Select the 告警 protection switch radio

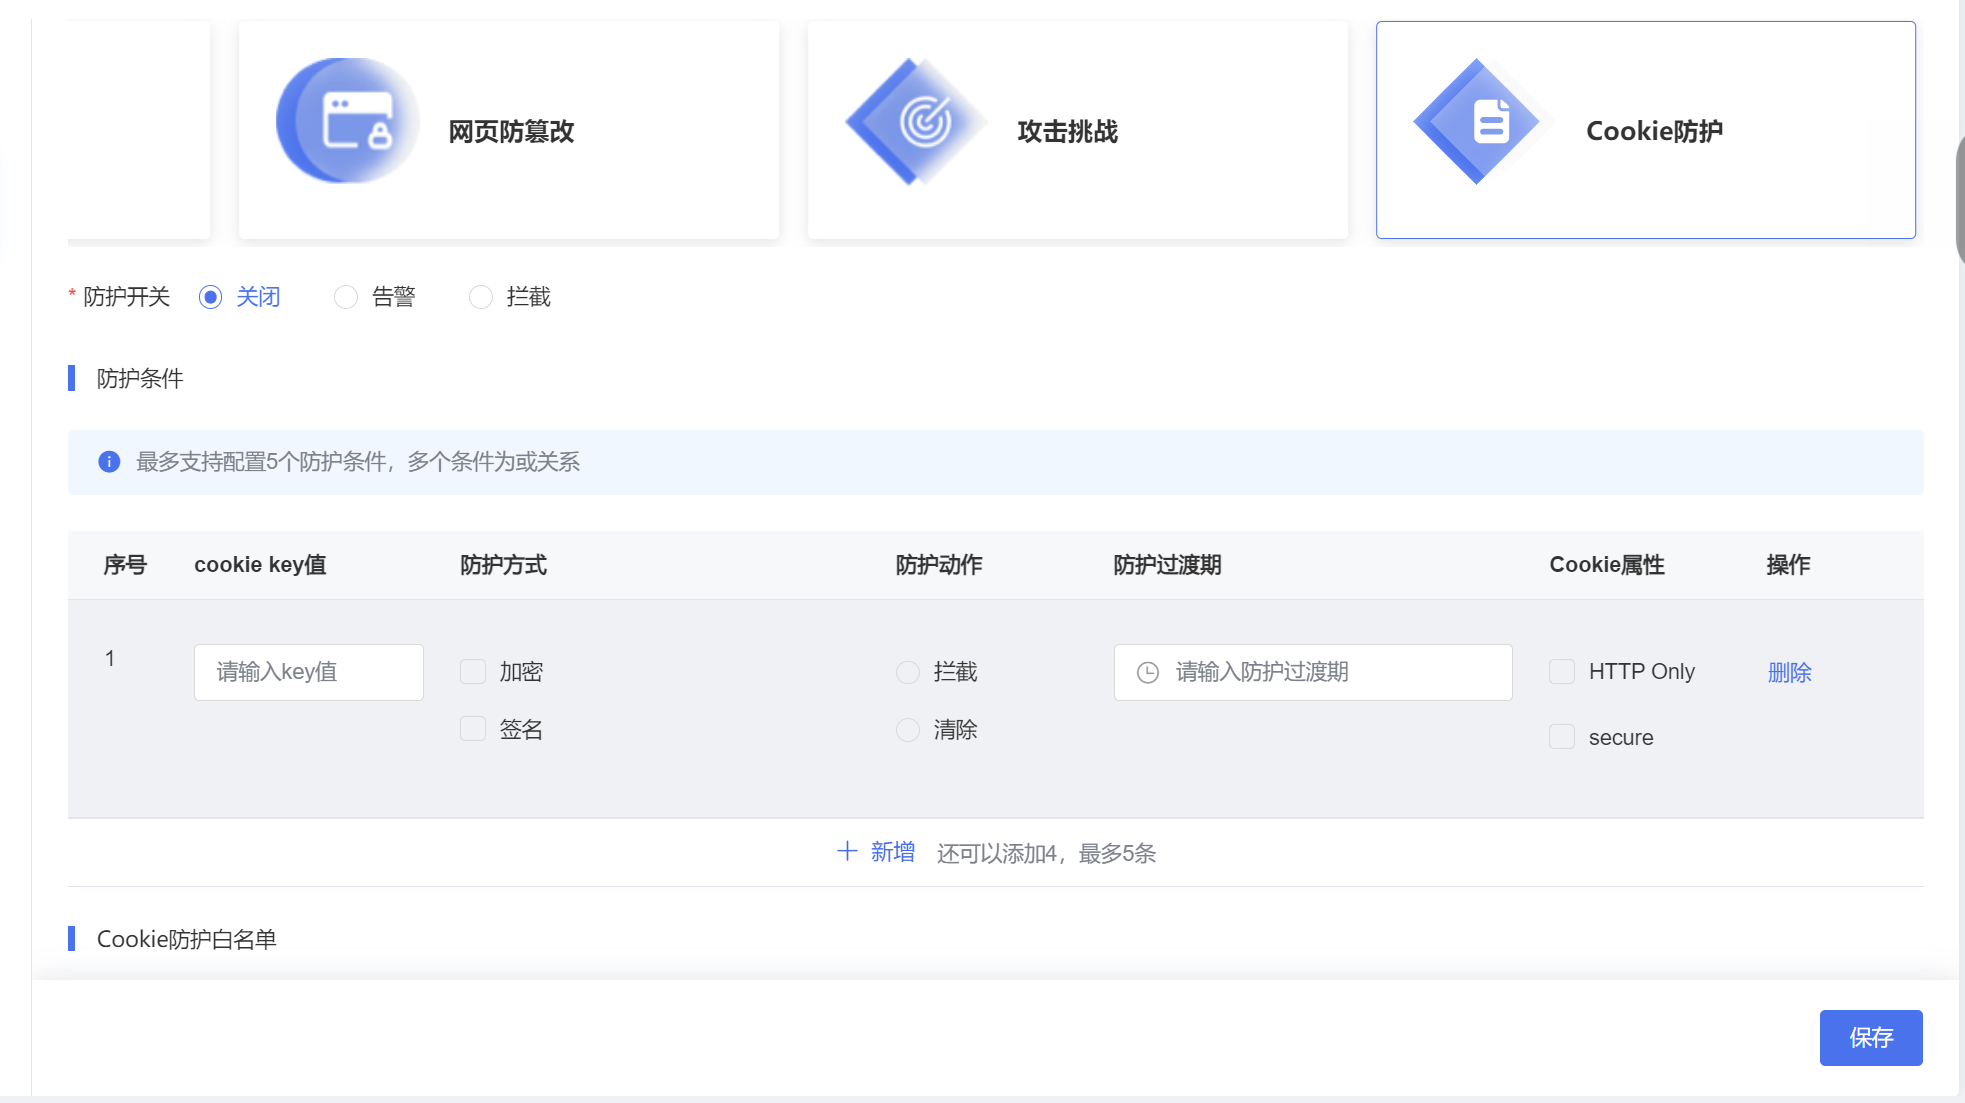pyautogui.click(x=346, y=297)
